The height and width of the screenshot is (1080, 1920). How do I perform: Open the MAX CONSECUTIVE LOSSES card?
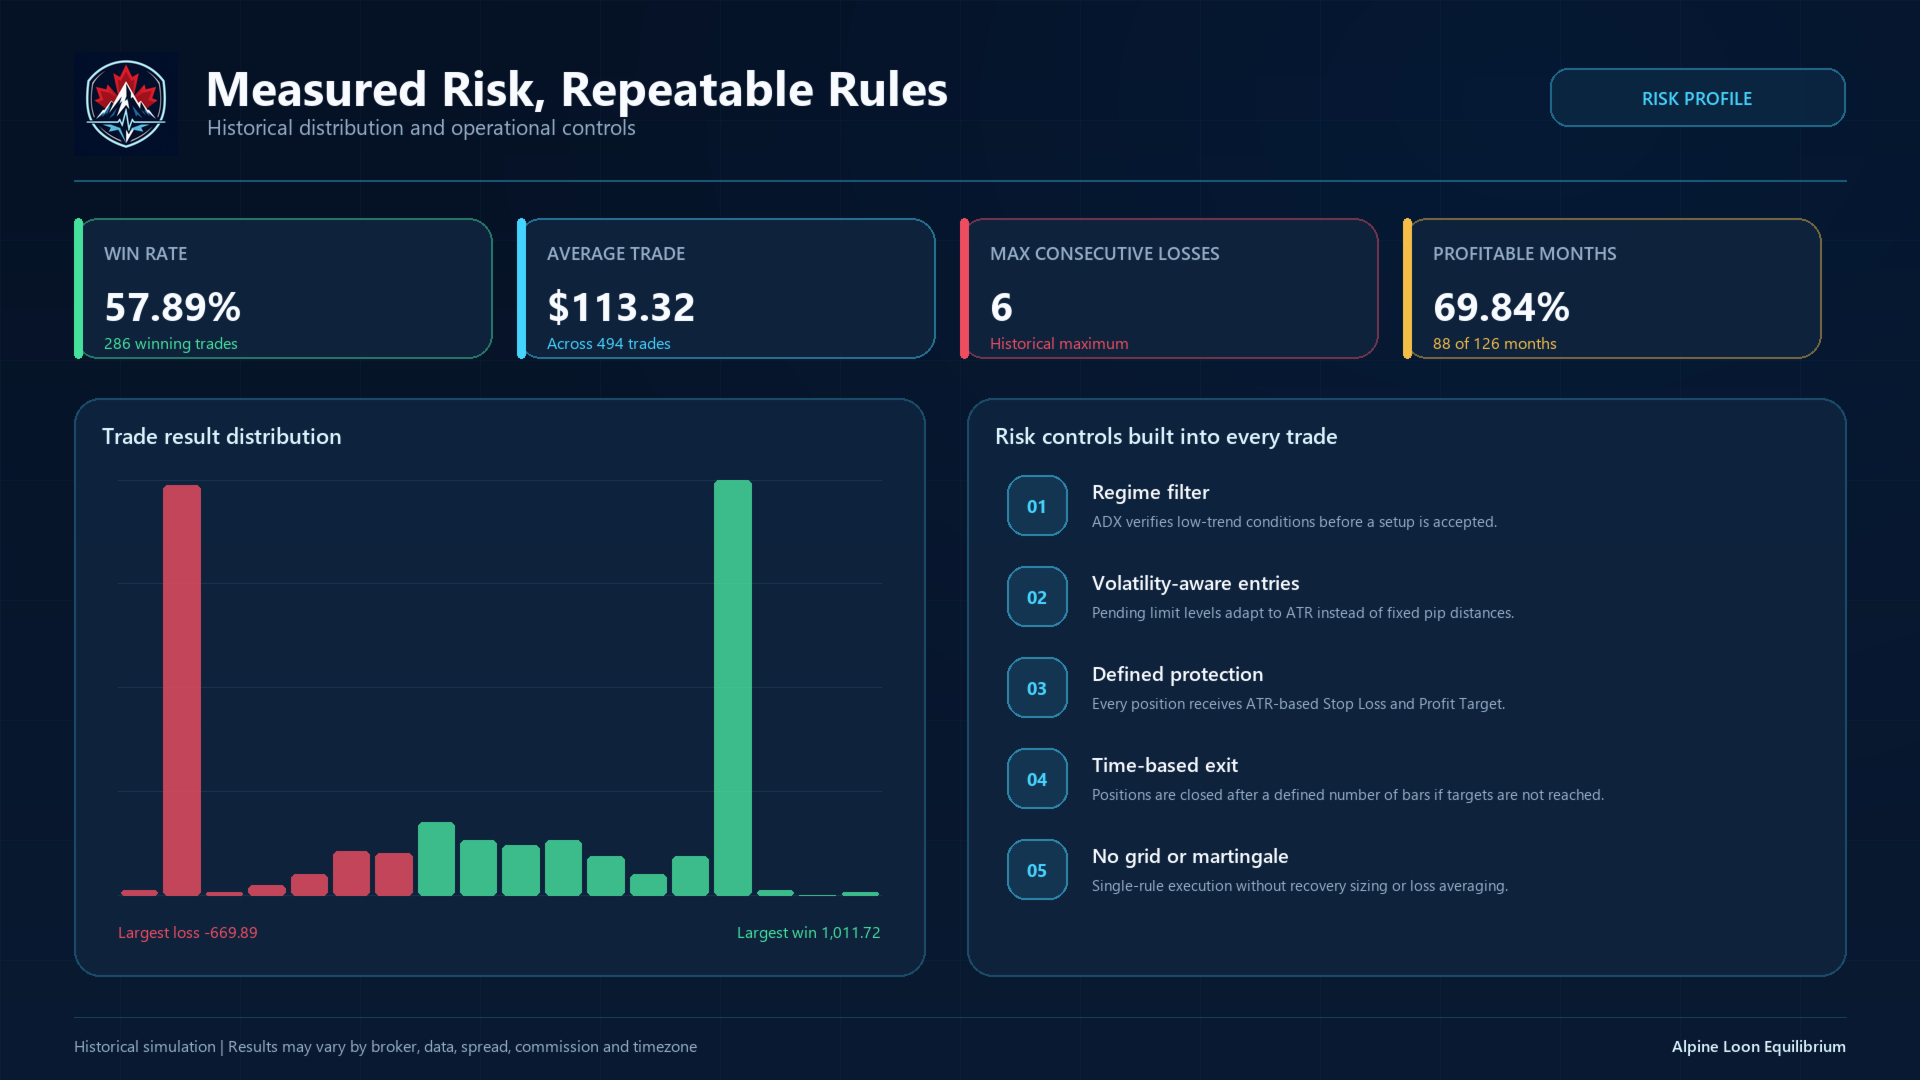(1169, 288)
